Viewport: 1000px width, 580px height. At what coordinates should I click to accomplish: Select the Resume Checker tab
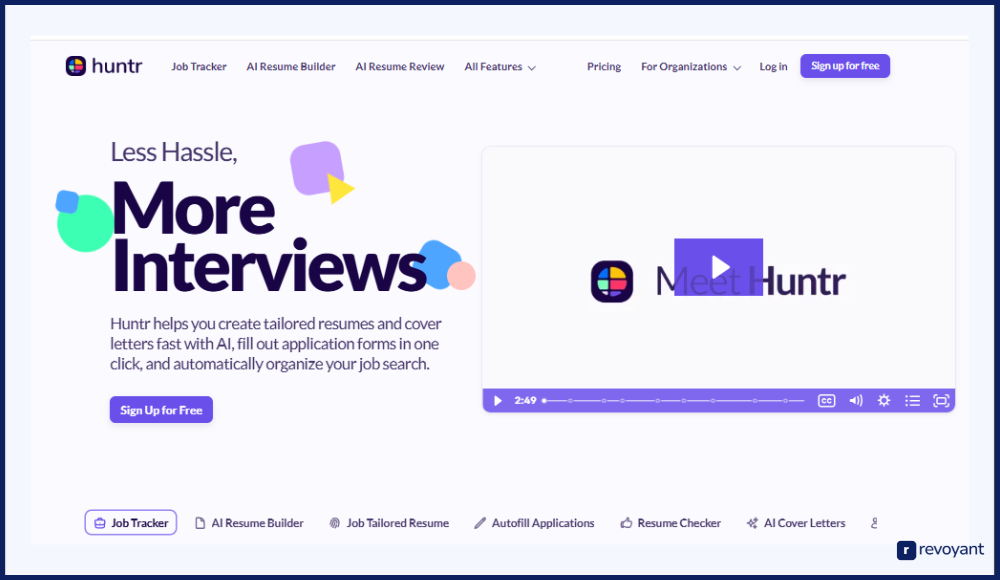tap(671, 523)
